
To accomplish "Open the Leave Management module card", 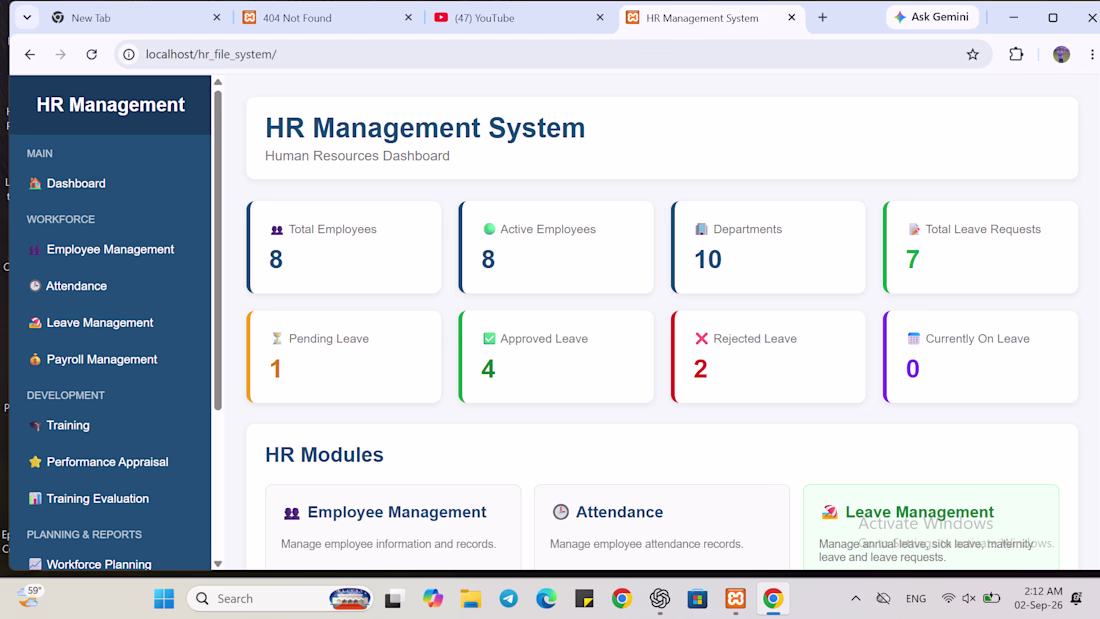I will (931, 526).
